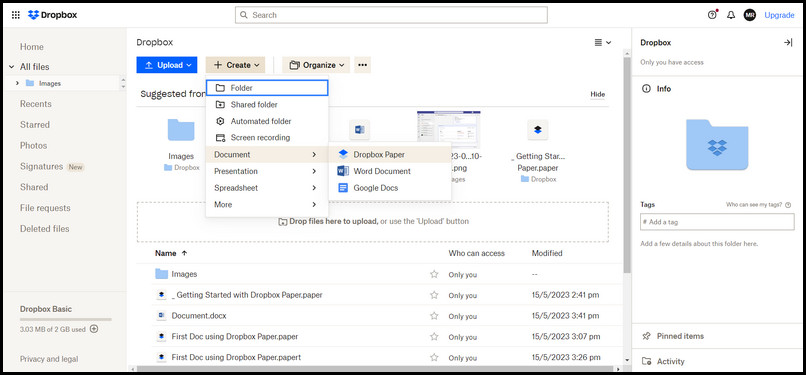
Task: Collapse the All files section chevron
Action: [x=11, y=67]
